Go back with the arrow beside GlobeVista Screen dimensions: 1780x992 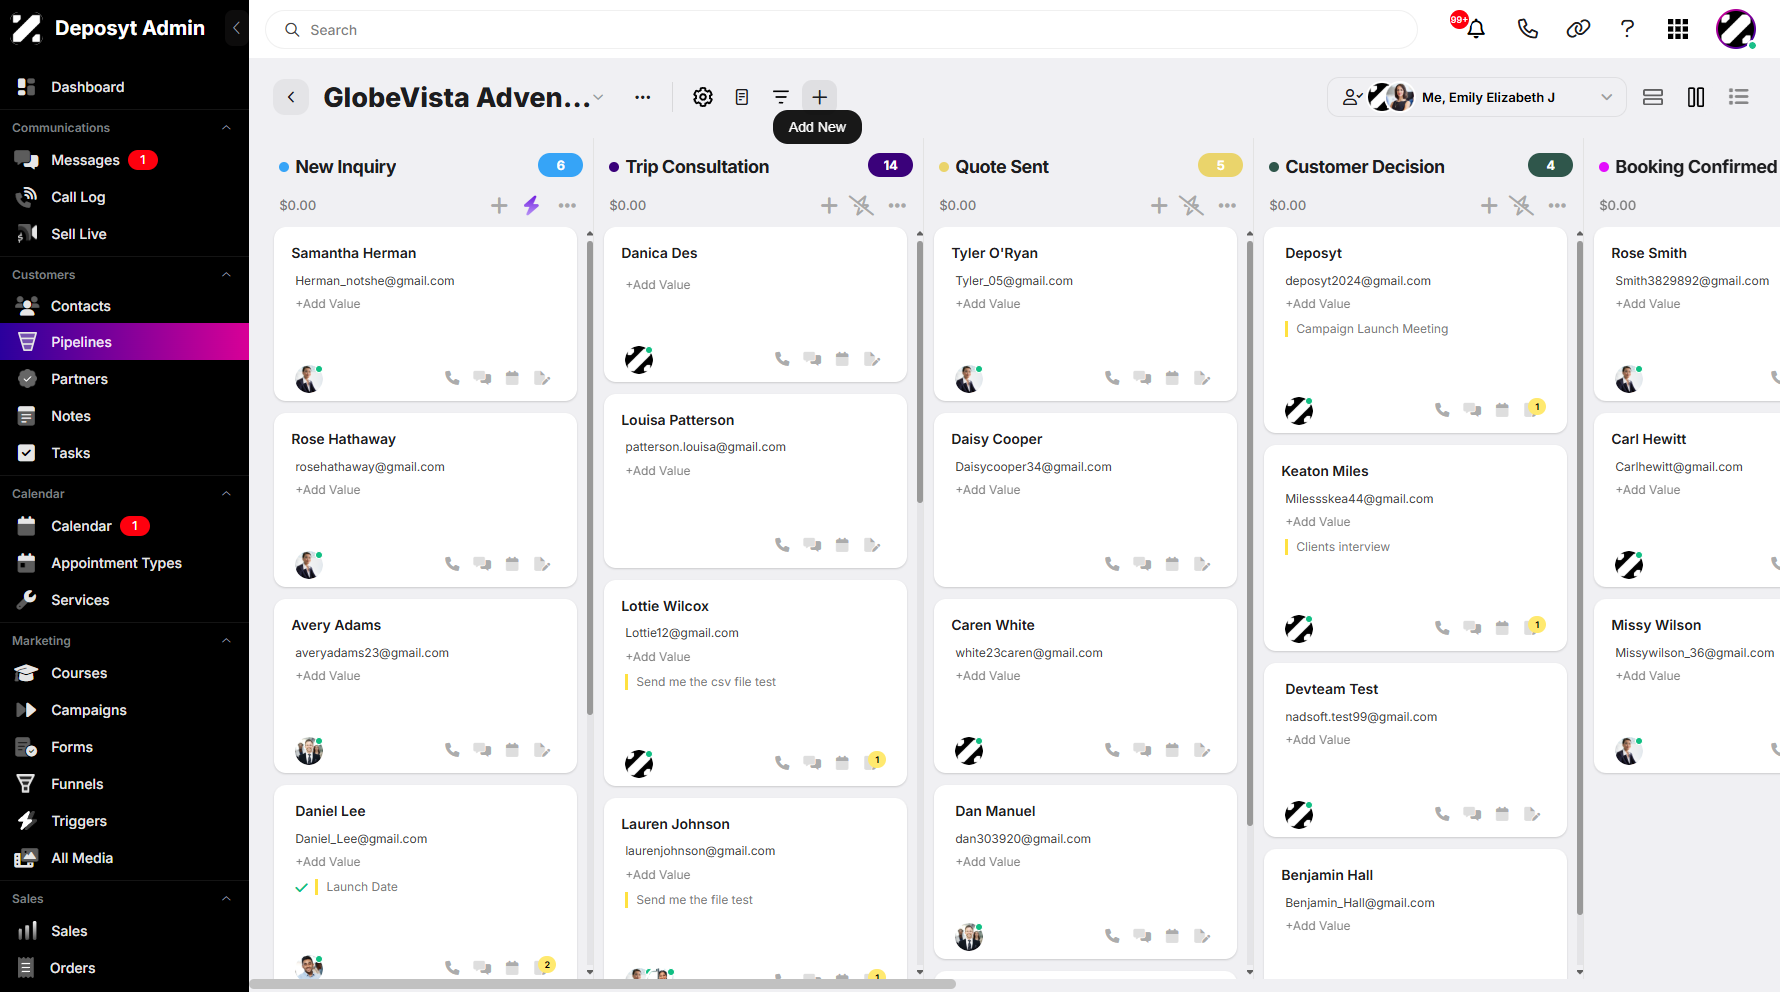(x=291, y=97)
